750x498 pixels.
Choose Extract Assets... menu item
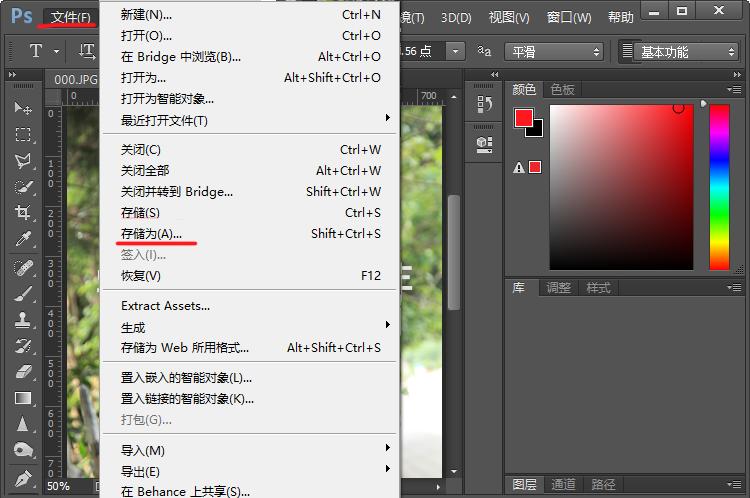click(251, 306)
